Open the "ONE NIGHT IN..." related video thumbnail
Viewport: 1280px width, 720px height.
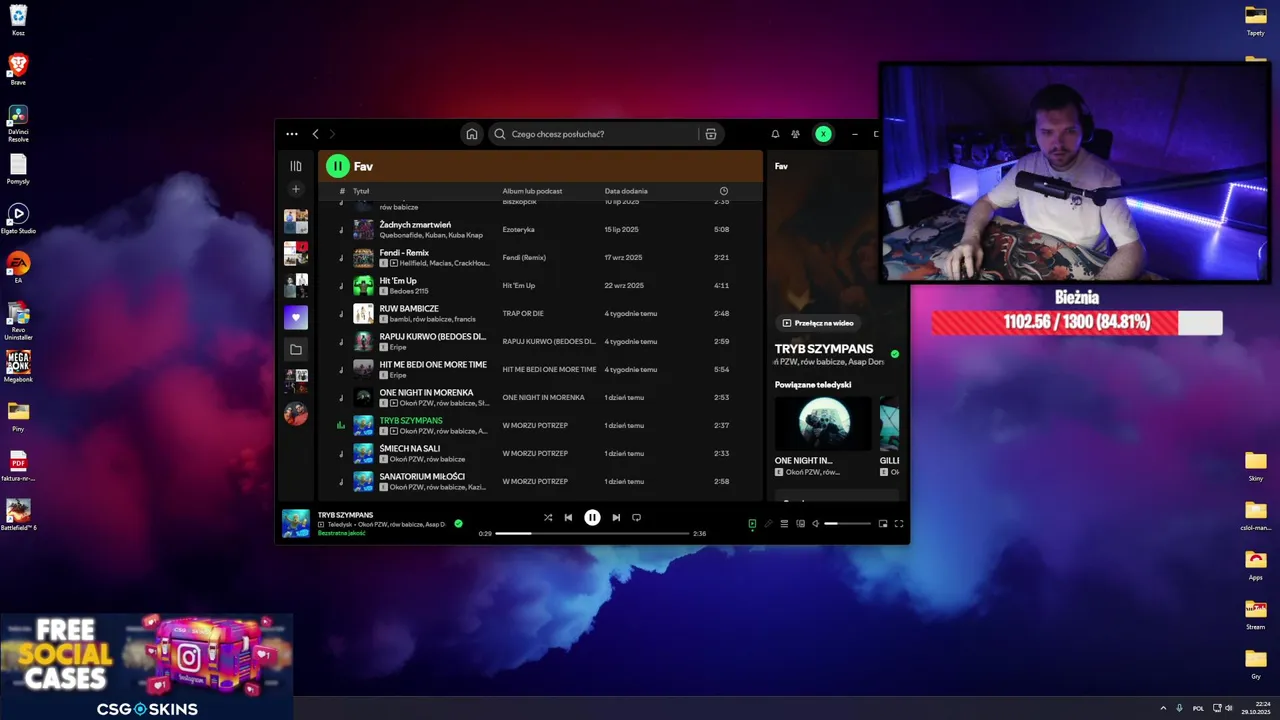[x=823, y=424]
